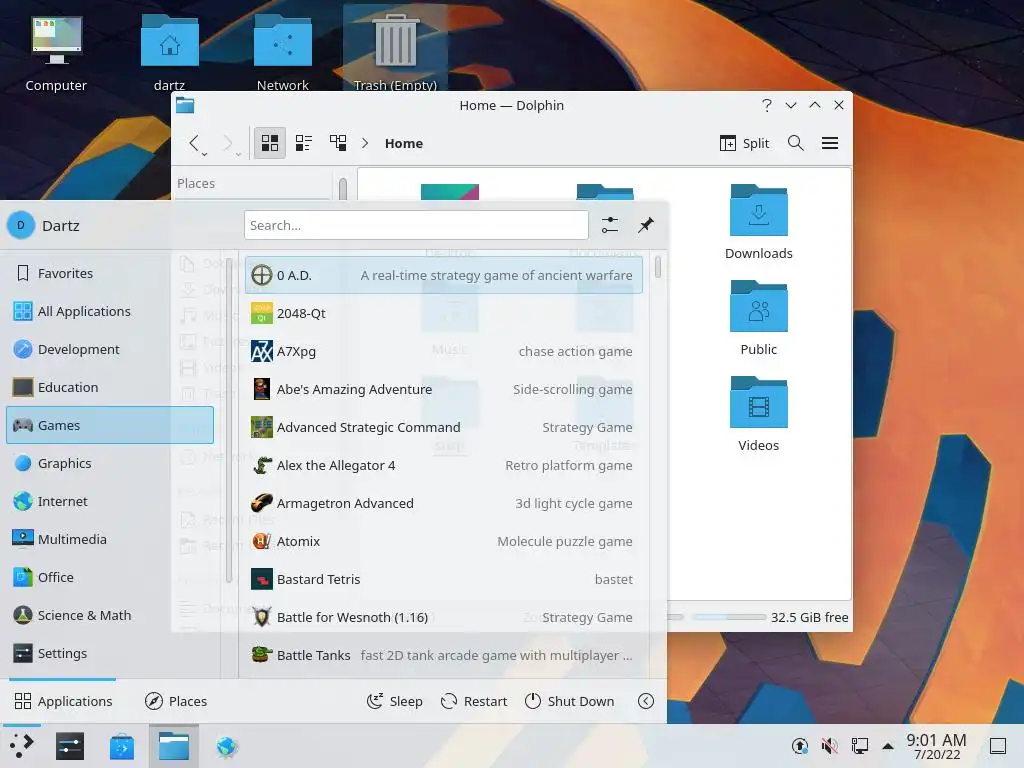Click the Restart button
The image size is (1024, 768).
pos(473,701)
